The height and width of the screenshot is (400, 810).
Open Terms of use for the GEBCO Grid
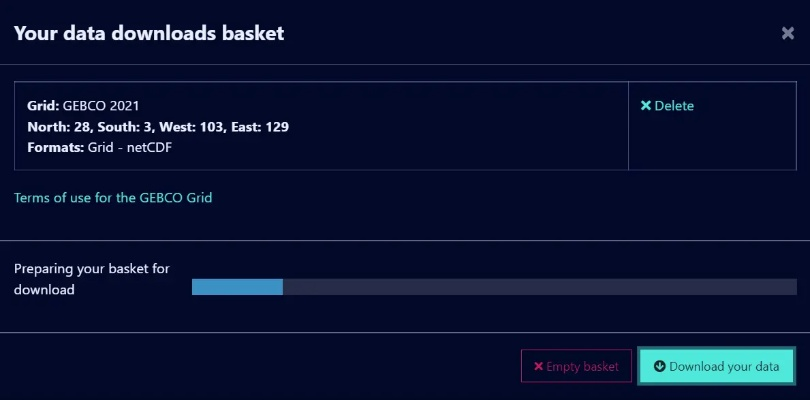[x=113, y=198]
